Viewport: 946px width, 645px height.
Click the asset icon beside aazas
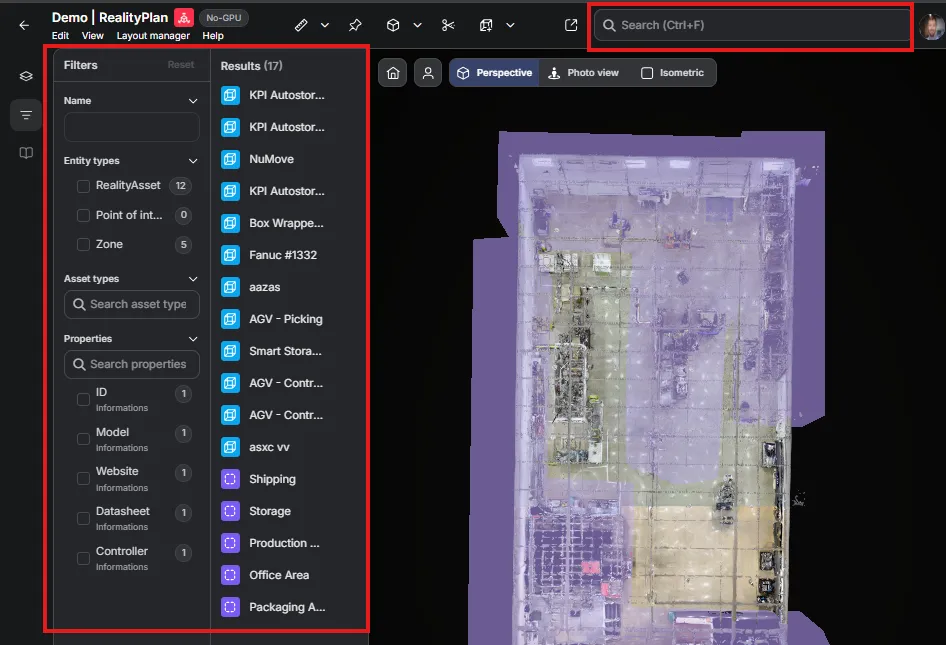pyautogui.click(x=230, y=287)
